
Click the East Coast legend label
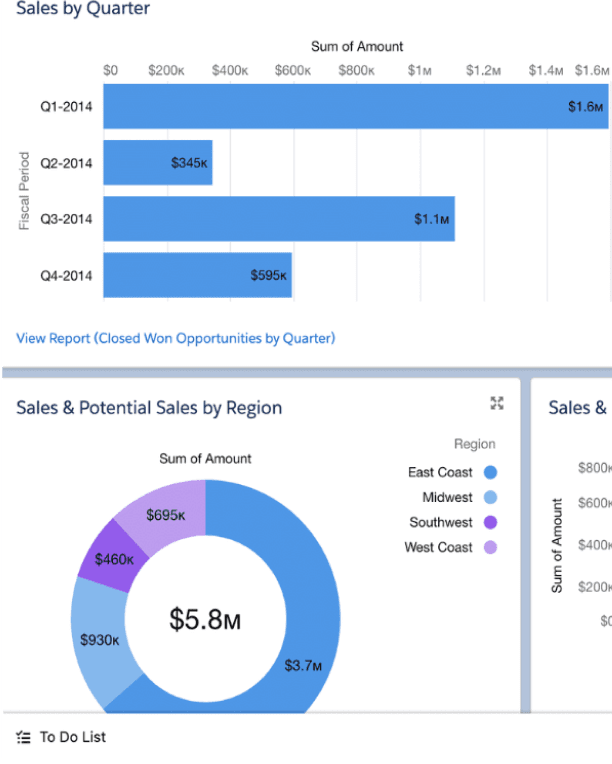coord(440,472)
